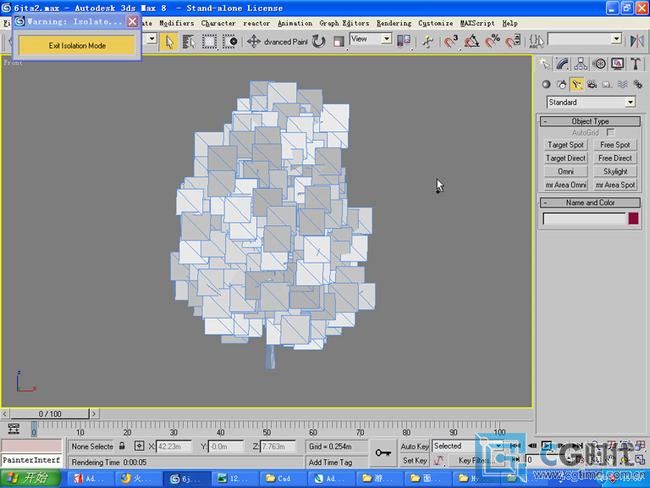The image size is (650, 488).
Task: Click the time slider left arrow
Action: (5, 413)
